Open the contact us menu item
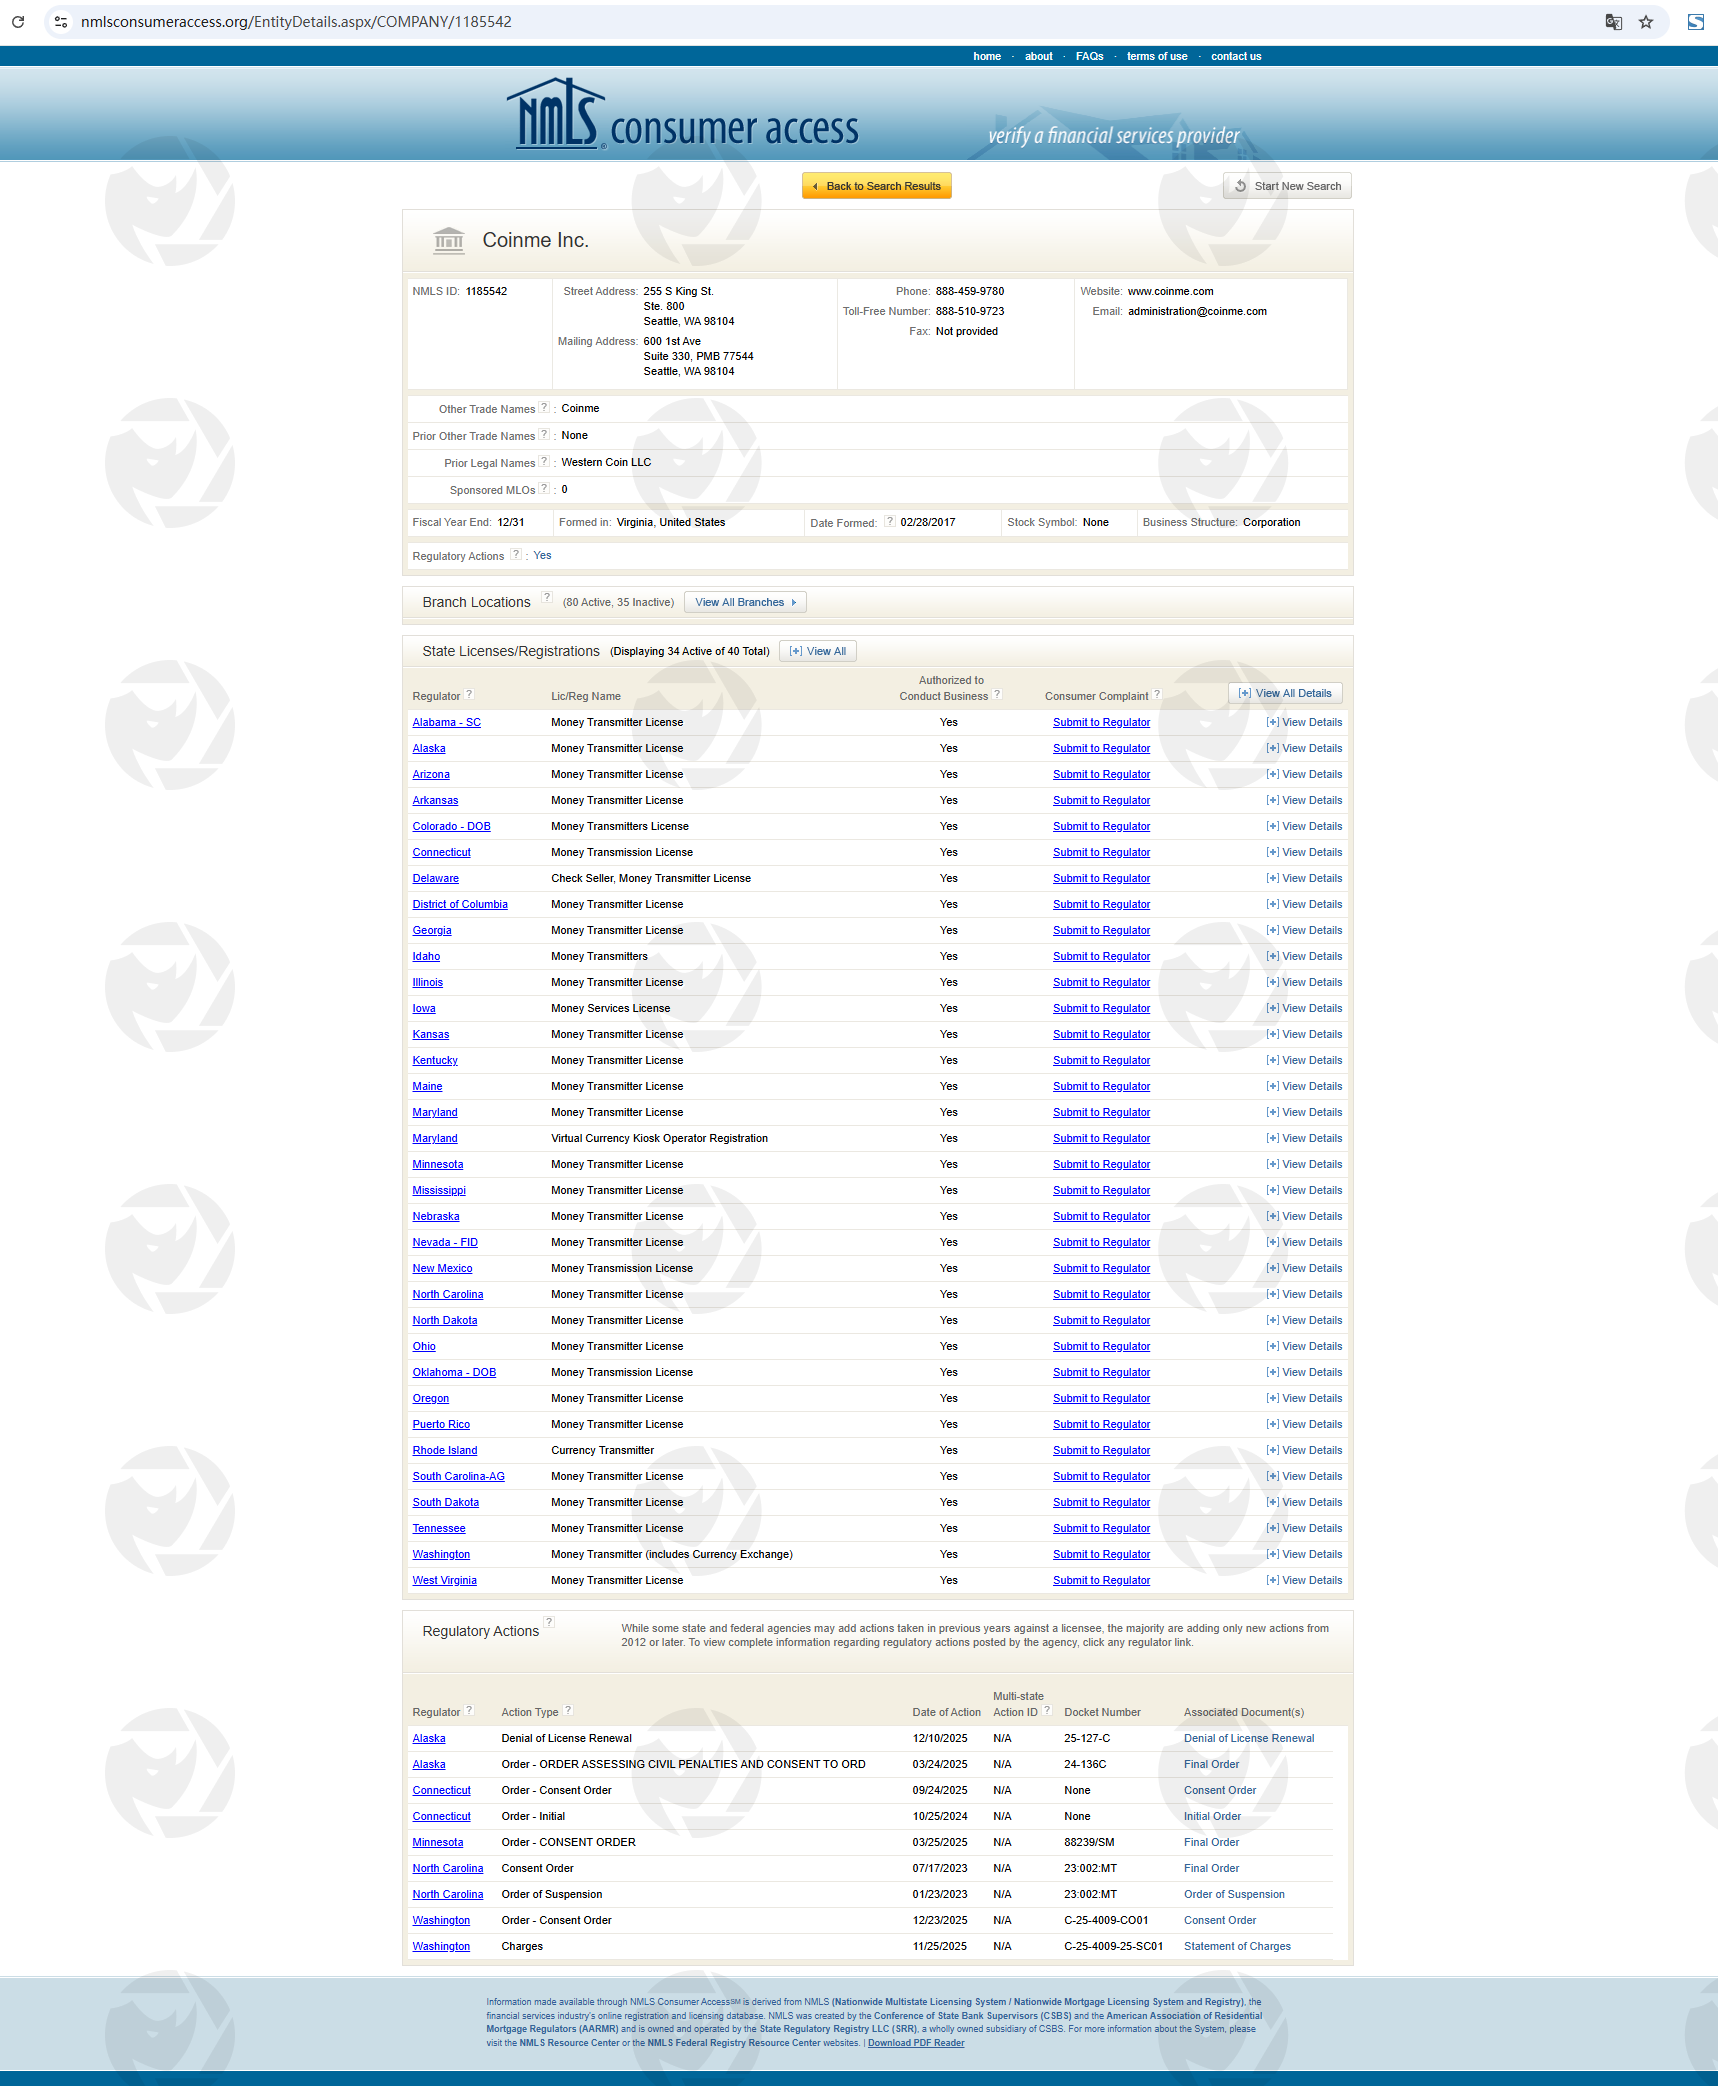 click(1235, 56)
